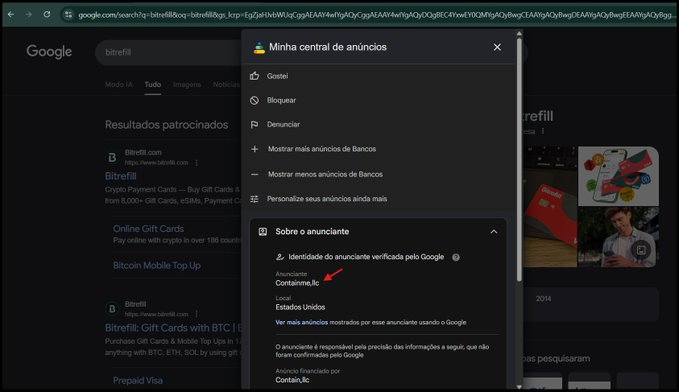Viewport: 679px width, 392px height.
Task: Click the minus icon for fewer Bancos ads
Action: (255, 174)
